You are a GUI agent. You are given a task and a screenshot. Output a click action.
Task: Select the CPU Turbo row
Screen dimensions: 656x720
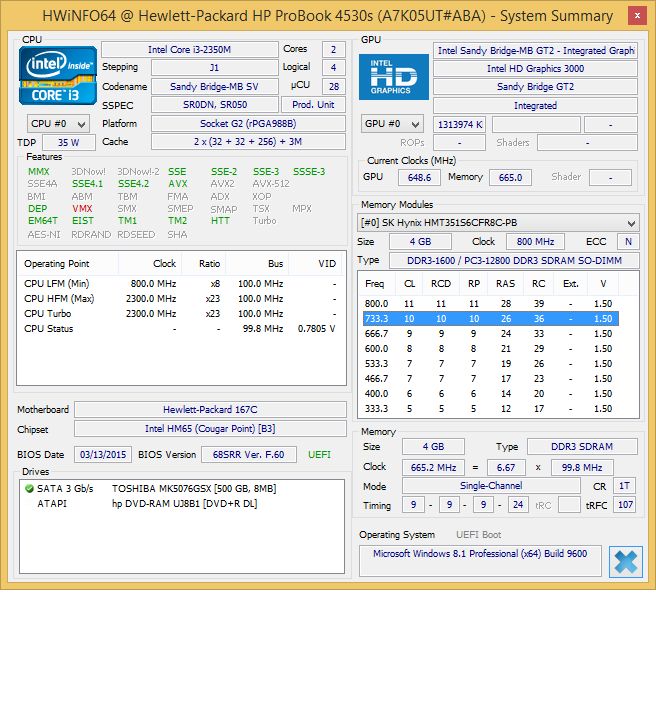[180, 314]
